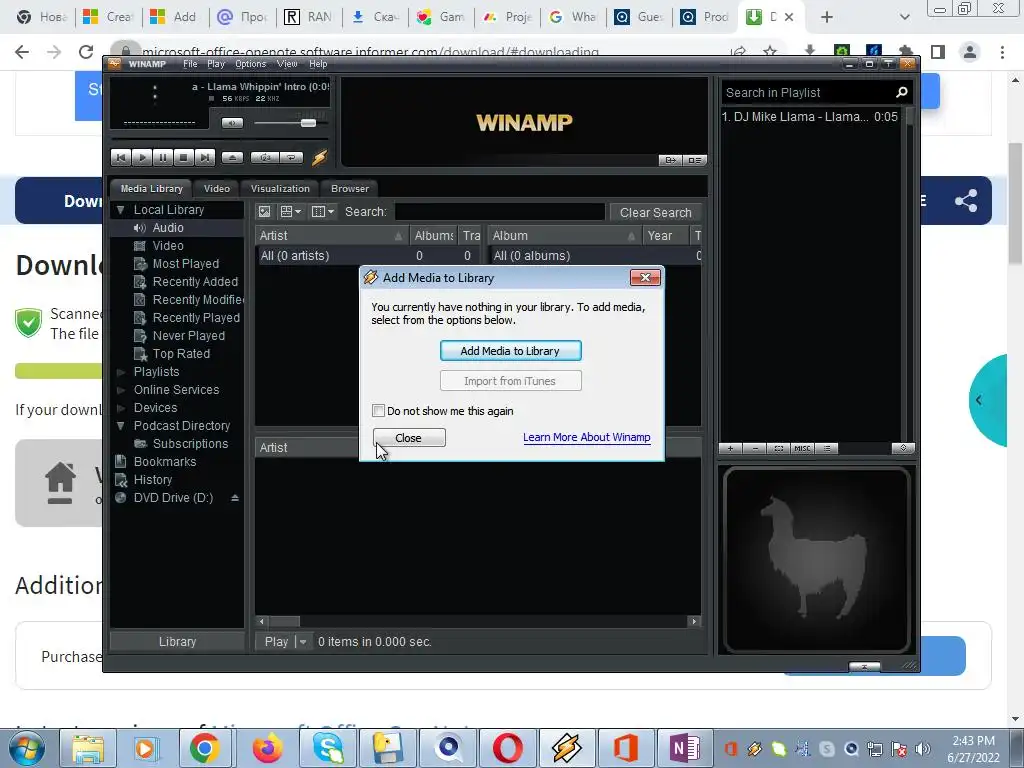
Task: Open the view mode dropdown by Search
Action: pyautogui.click(x=291, y=212)
